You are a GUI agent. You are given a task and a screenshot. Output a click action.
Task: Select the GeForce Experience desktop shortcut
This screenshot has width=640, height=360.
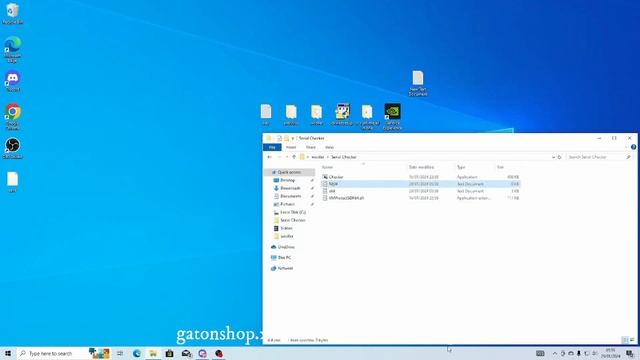pos(392,116)
